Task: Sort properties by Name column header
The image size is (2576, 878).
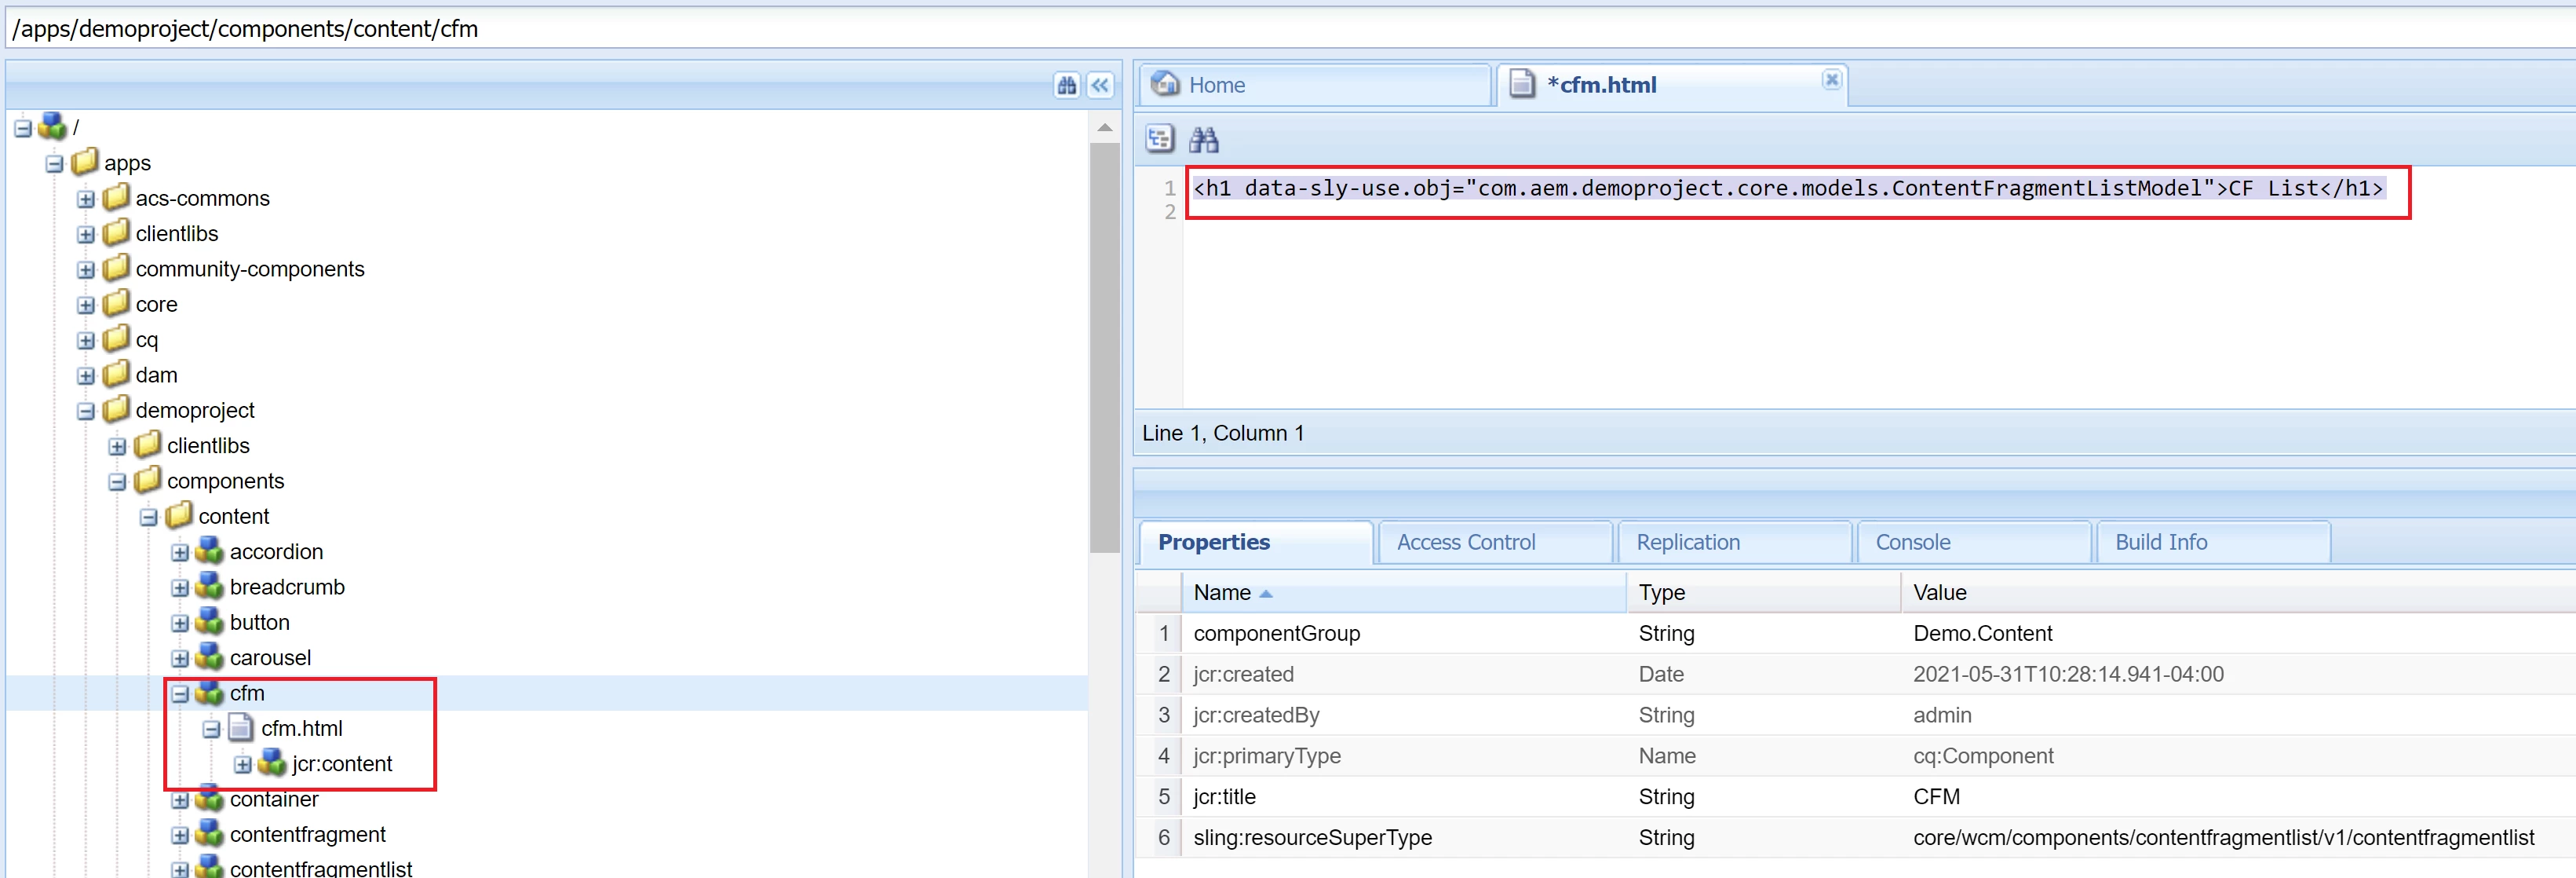Action: pyautogui.click(x=1222, y=592)
